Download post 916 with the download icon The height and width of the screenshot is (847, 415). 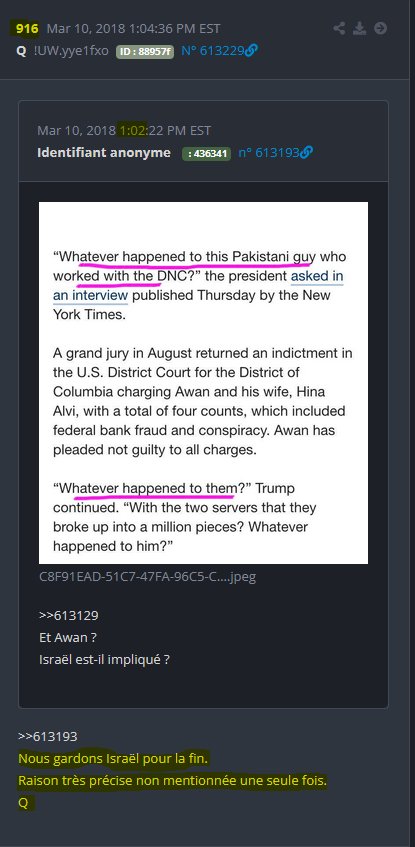click(x=359, y=29)
